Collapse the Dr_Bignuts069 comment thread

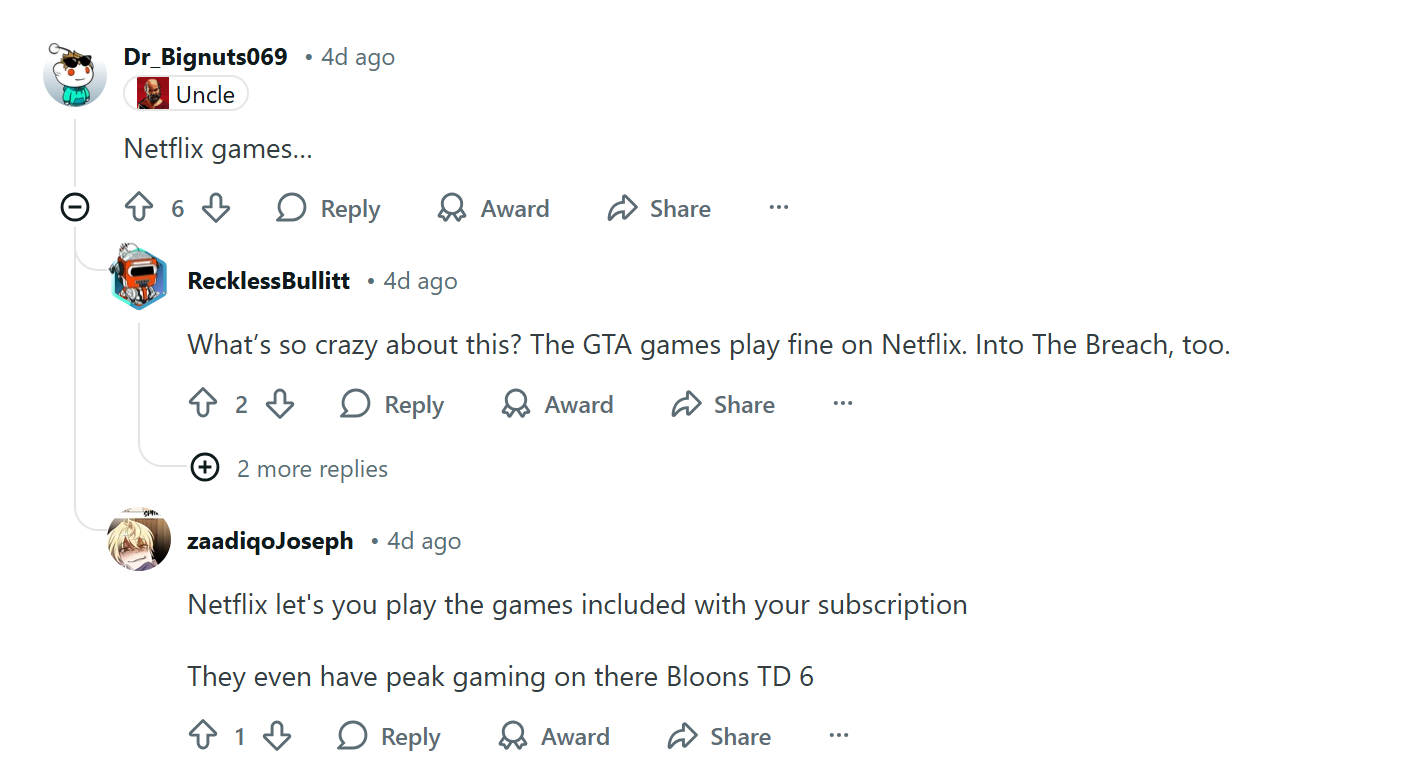(x=75, y=207)
